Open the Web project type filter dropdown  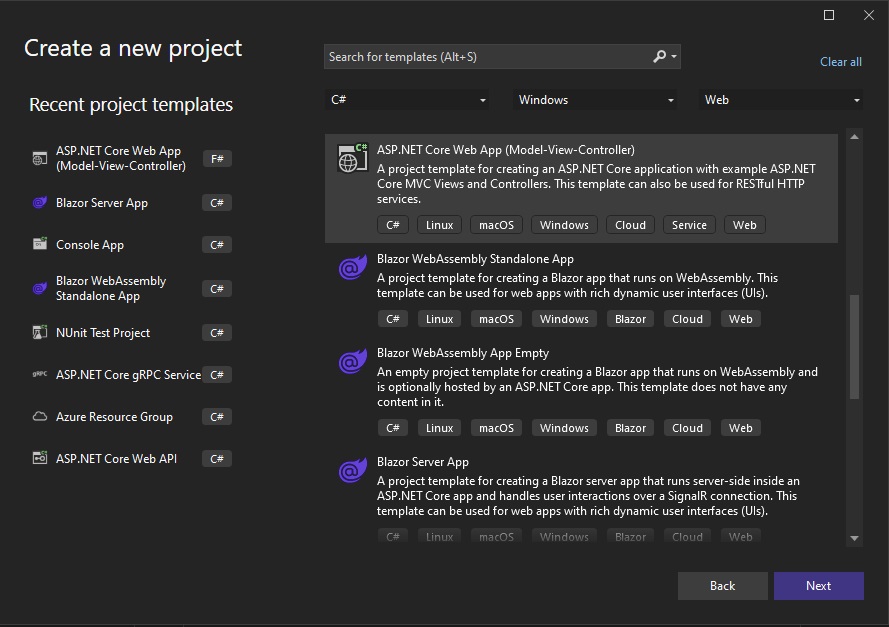781,100
